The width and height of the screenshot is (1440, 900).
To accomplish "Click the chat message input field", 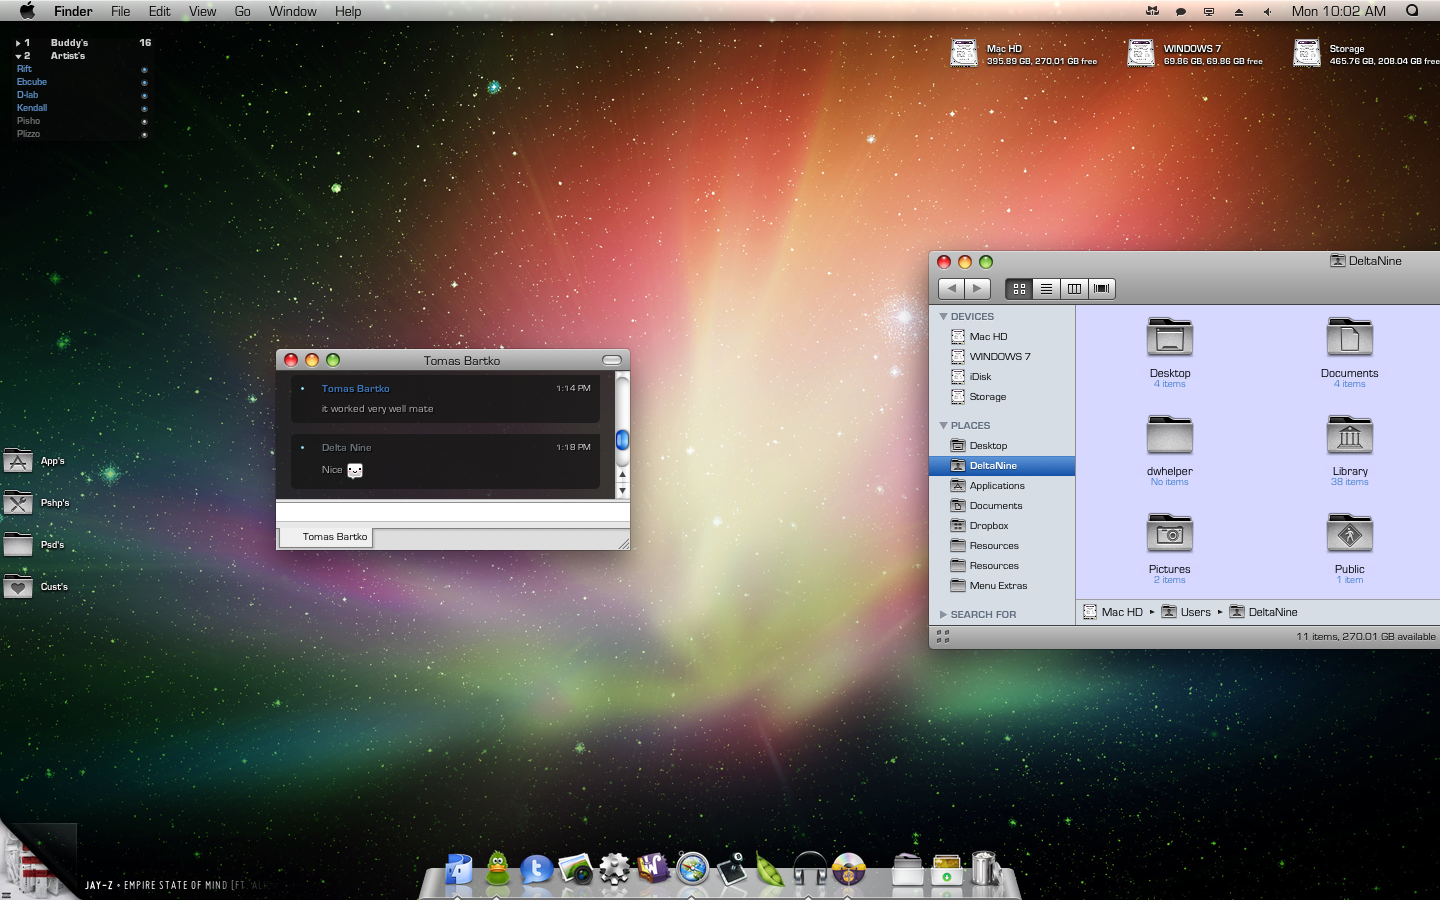I will tap(452, 511).
